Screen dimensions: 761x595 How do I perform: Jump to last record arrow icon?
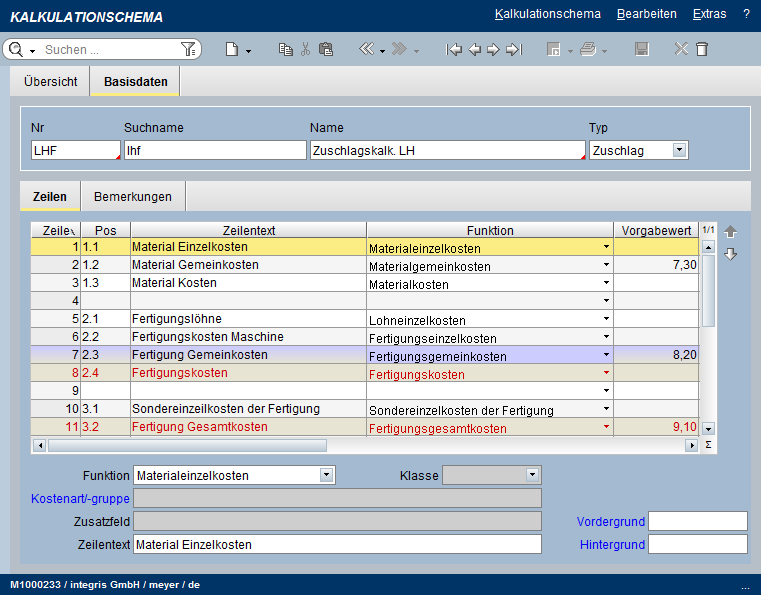[514, 49]
